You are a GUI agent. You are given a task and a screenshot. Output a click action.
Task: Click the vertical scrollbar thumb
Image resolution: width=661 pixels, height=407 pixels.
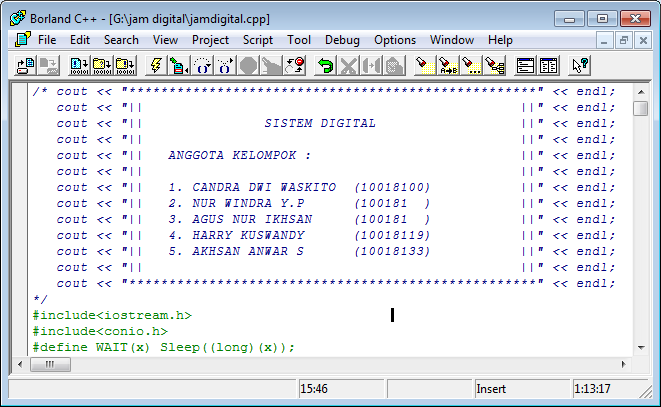click(x=641, y=108)
